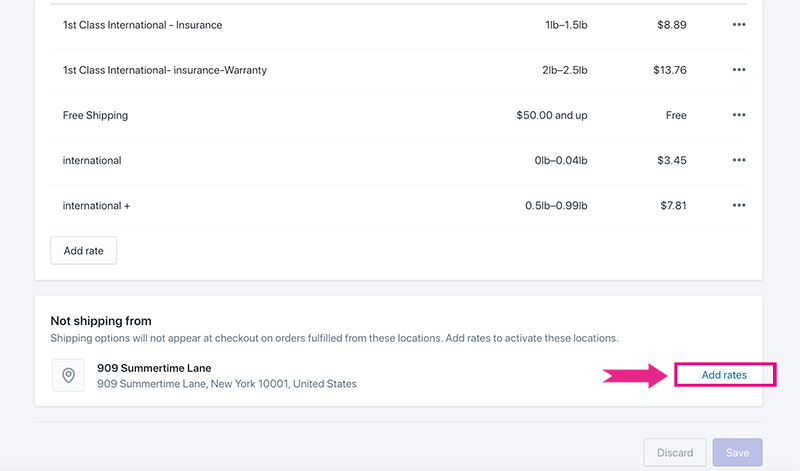
Task: Save the shipping settings
Action: (737, 453)
